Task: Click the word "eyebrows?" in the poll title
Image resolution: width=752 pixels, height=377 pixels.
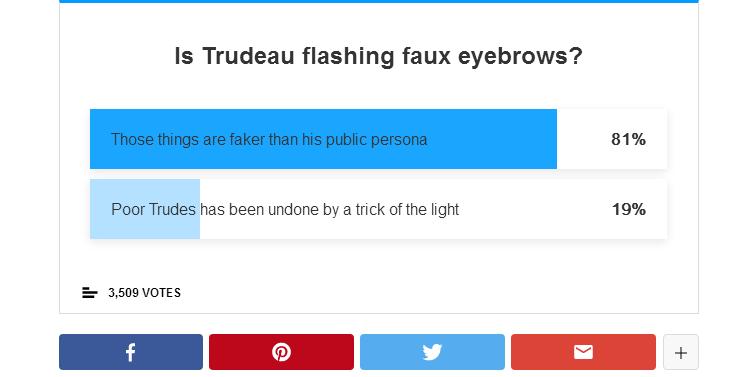Action: (520, 57)
